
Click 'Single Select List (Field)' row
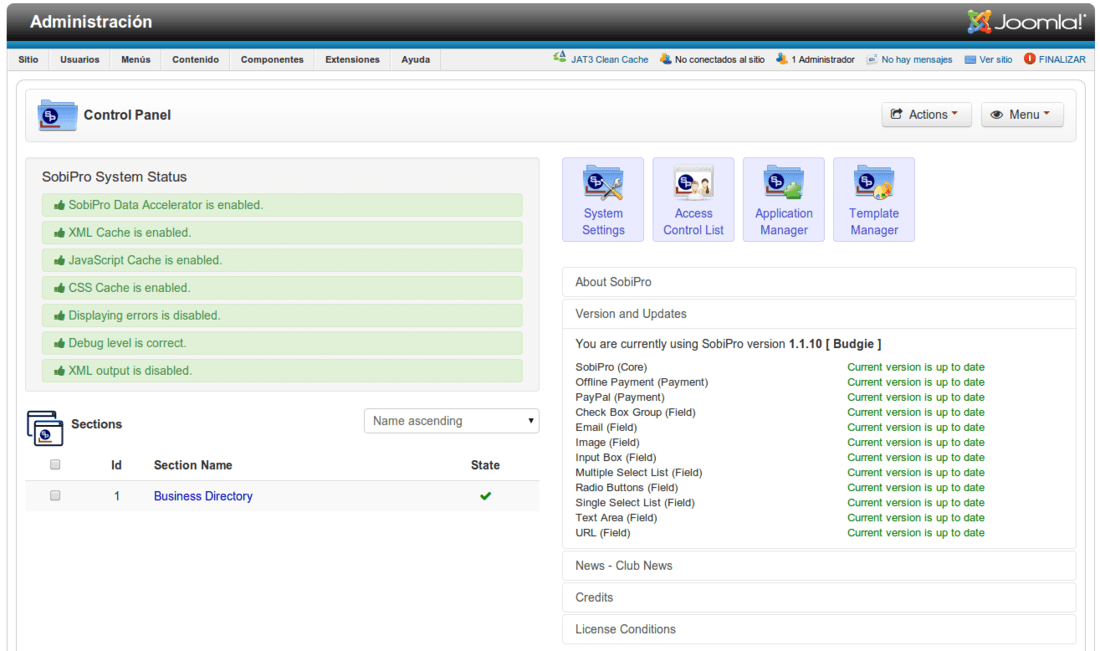(x=635, y=503)
